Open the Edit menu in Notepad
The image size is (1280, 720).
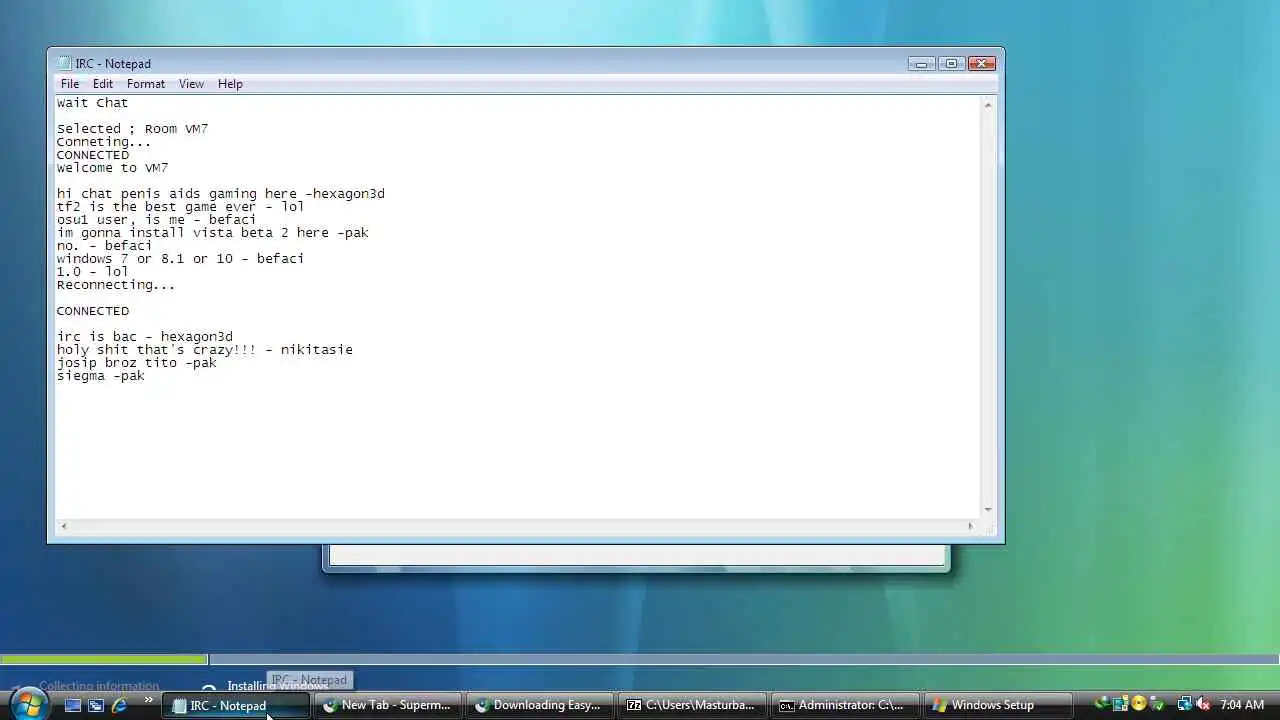tap(103, 84)
